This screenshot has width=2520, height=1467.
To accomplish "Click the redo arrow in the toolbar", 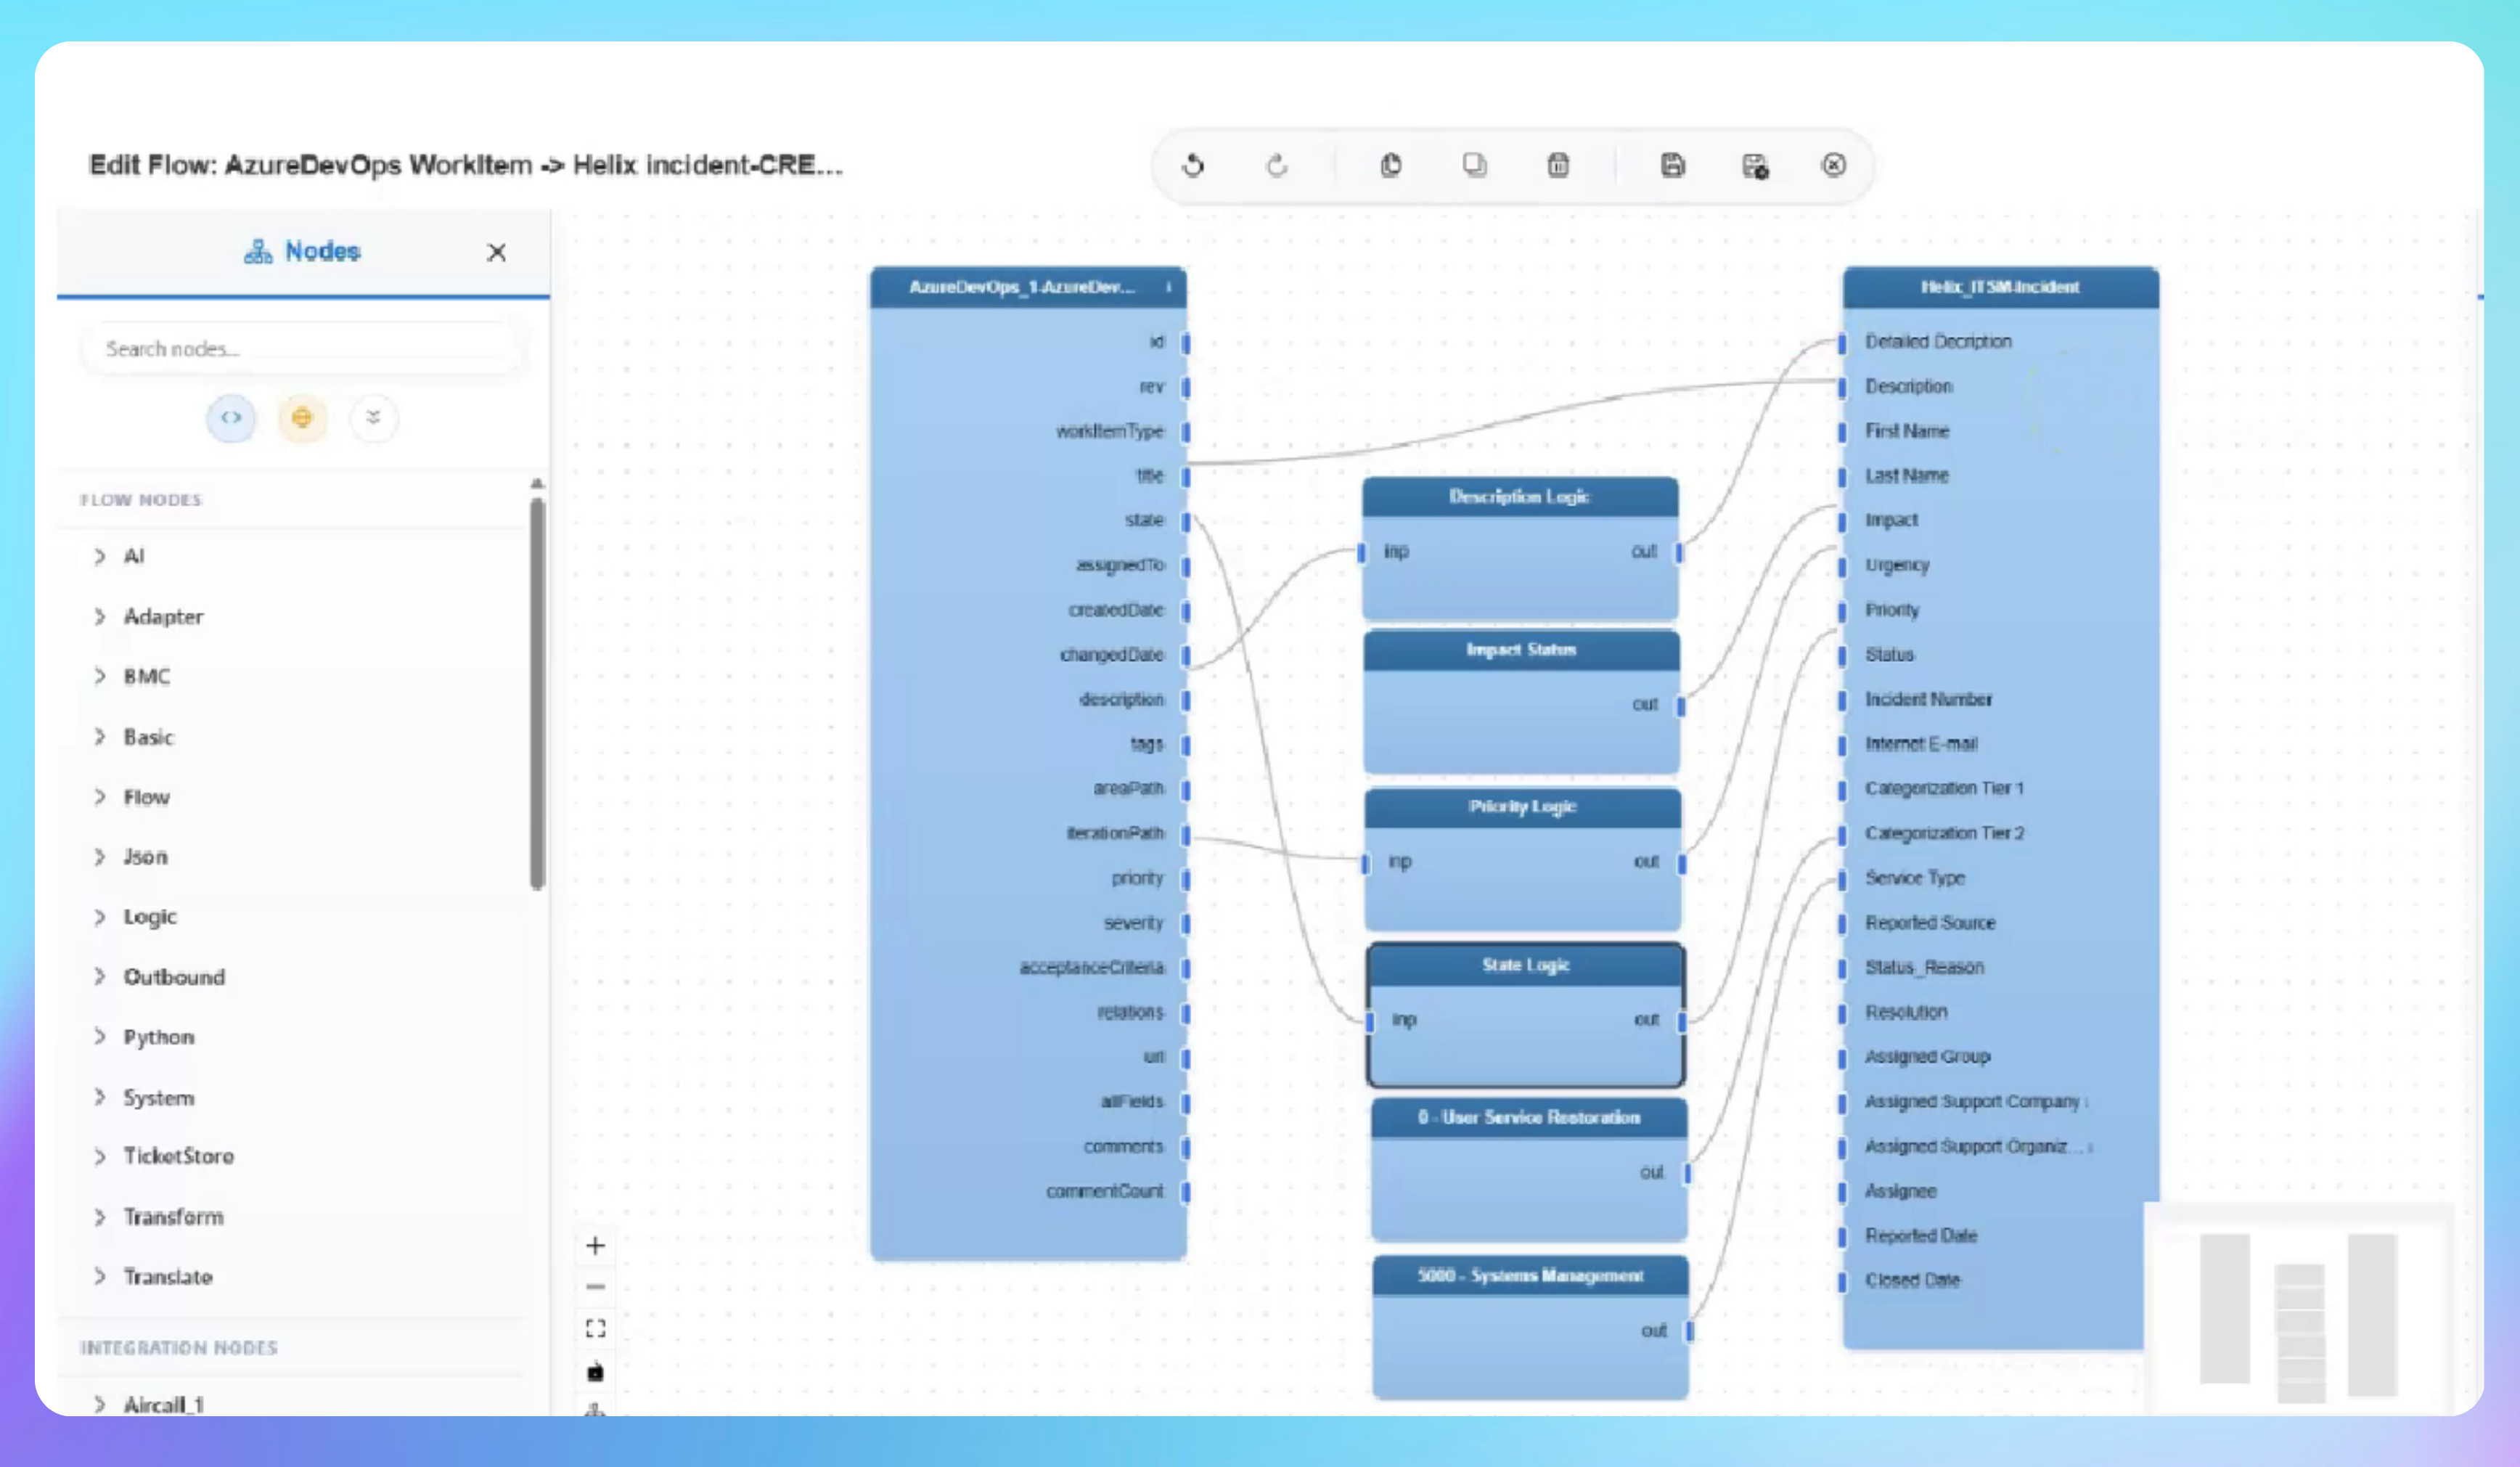I will tap(1276, 165).
